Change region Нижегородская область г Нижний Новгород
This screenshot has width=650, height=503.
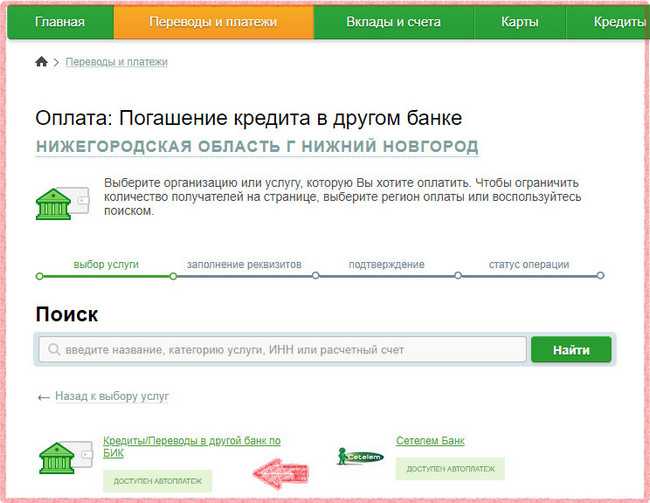pyautogui.click(x=257, y=146)
